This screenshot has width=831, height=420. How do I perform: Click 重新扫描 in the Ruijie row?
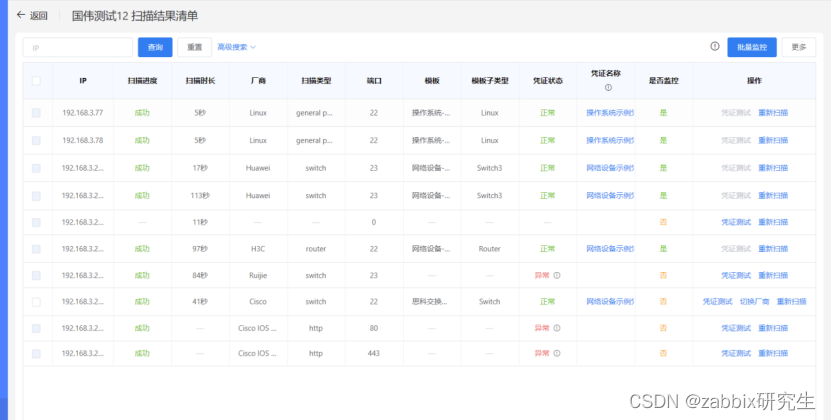[773, 275]
